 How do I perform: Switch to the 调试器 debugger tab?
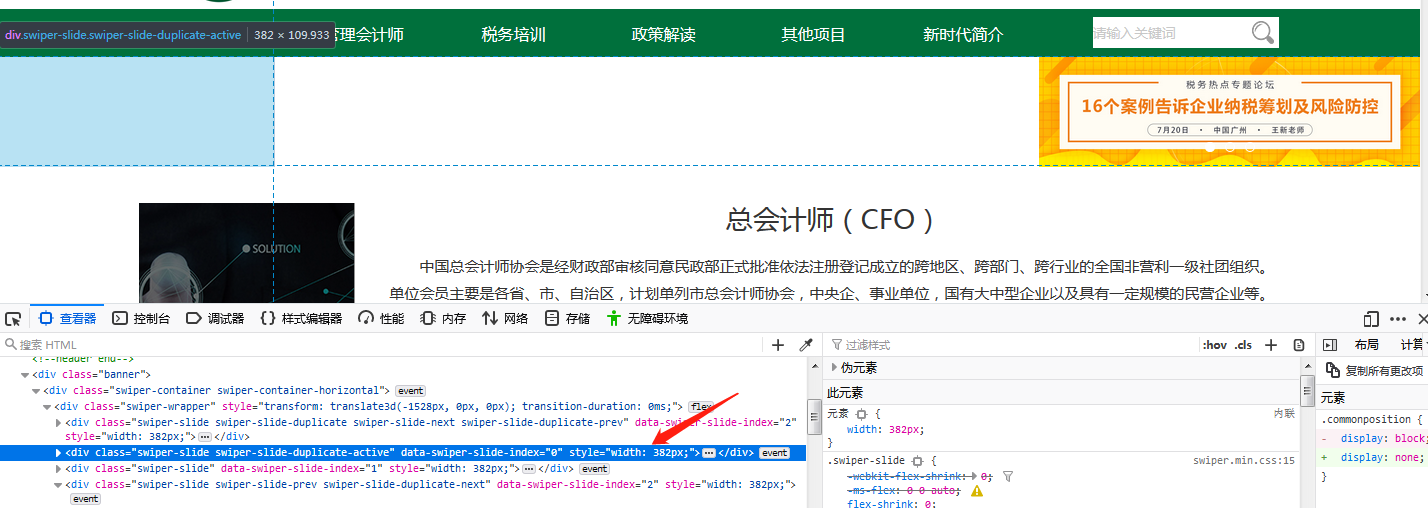click(x=215, y=319)
